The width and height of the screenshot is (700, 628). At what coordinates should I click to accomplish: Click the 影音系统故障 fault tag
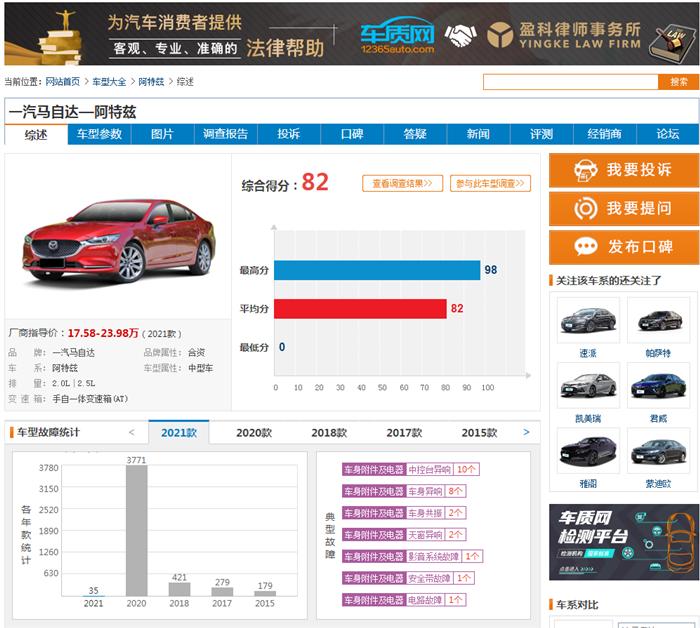pos(412,557)
